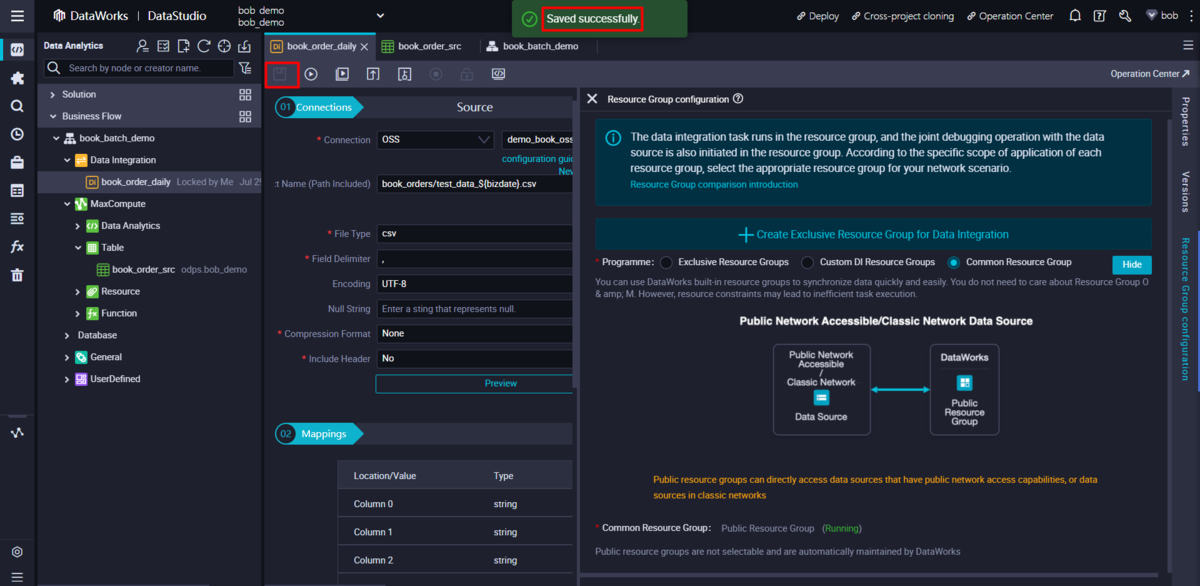Click the Preview button
The width and height of the screenshot is (1200, 586).
pyautogui.click(x=501, y=384)
